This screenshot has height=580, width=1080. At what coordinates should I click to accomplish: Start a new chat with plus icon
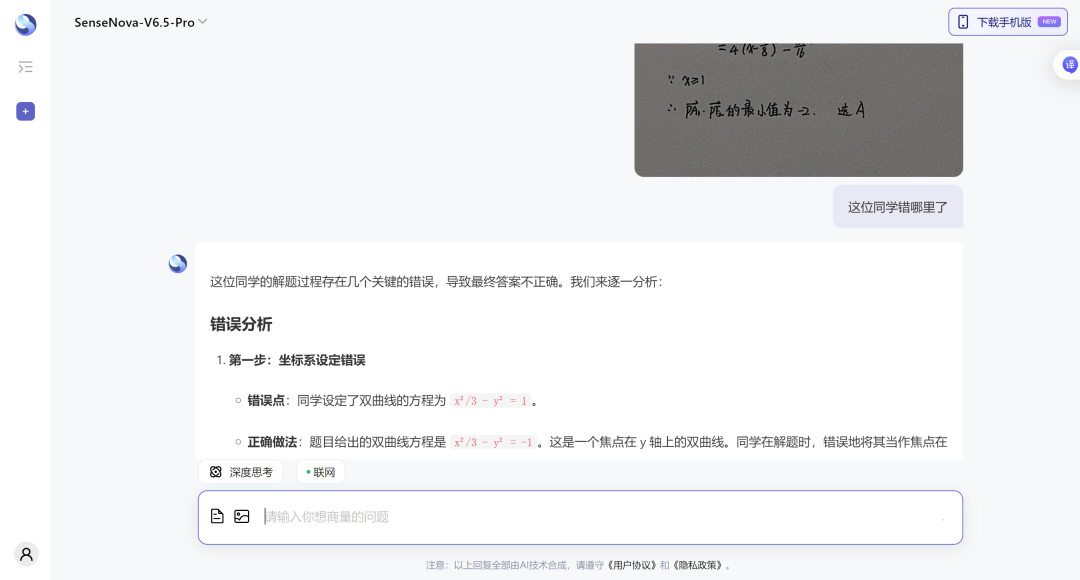(x=25, y=112)
